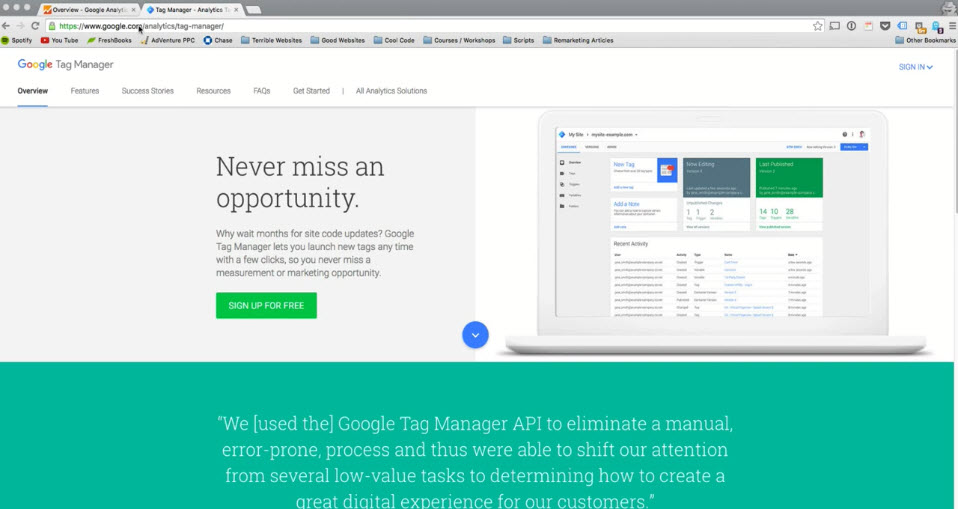Image resolution: width=958 pixels, height=509 pixels.
Task: Click the SIGN UP FOR FREE button
Action: pyautogui.click(x=266, y=305)
